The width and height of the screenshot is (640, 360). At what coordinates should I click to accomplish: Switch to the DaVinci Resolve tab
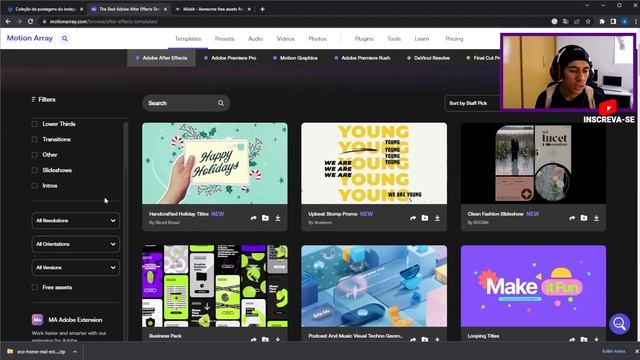[428, 58]
